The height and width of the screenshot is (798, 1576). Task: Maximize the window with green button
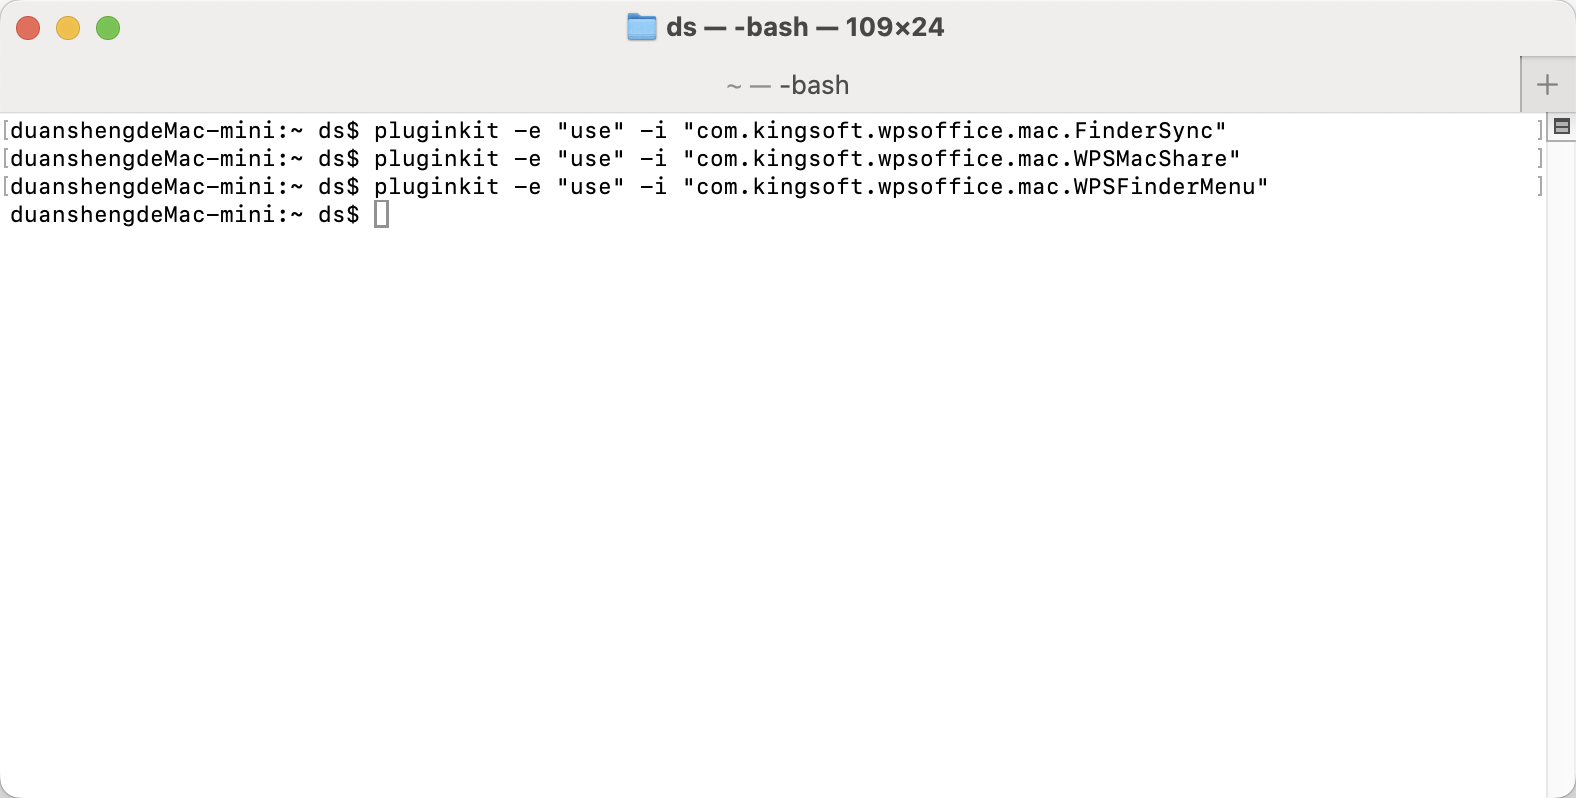tap(108, 28)
